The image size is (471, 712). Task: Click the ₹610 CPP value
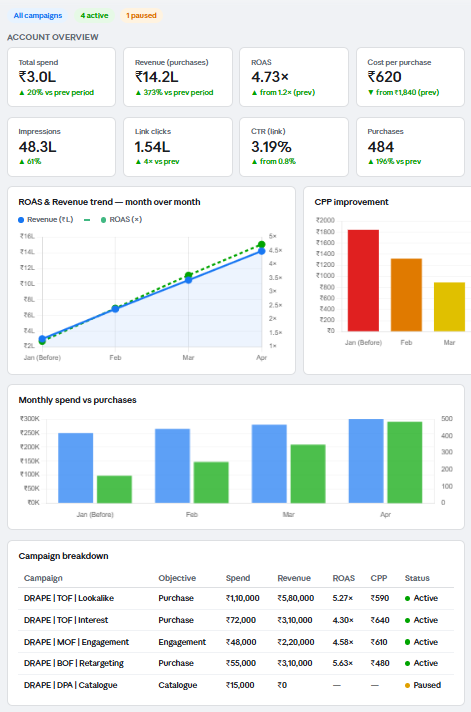379,642
